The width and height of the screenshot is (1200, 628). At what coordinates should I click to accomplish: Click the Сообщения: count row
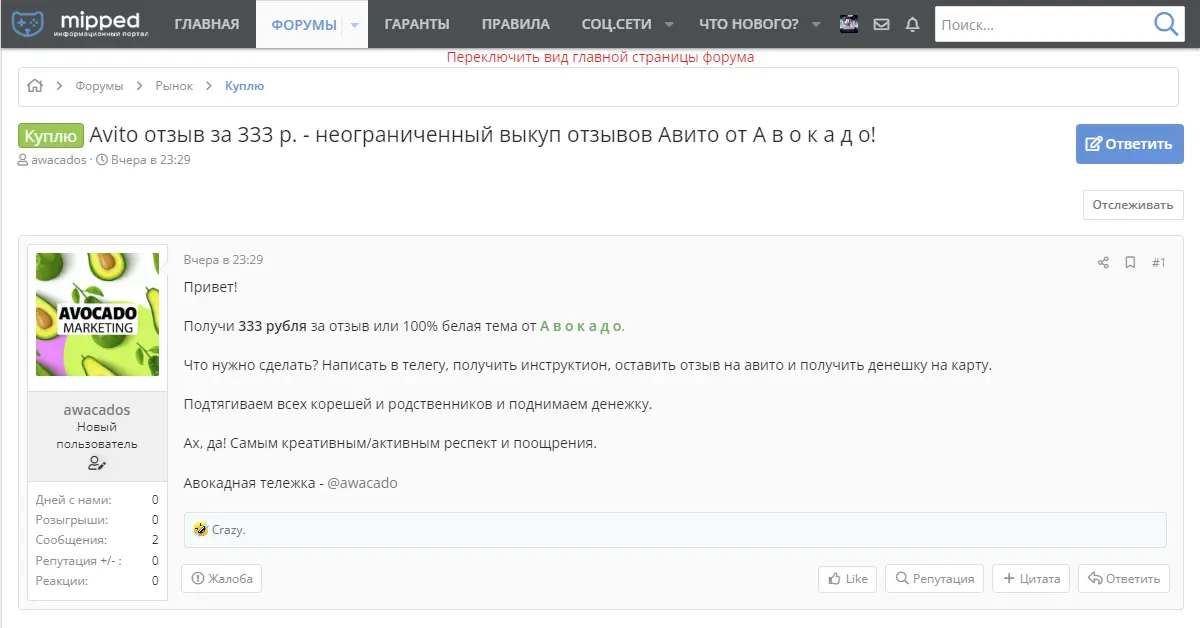(x=97, y=540)
